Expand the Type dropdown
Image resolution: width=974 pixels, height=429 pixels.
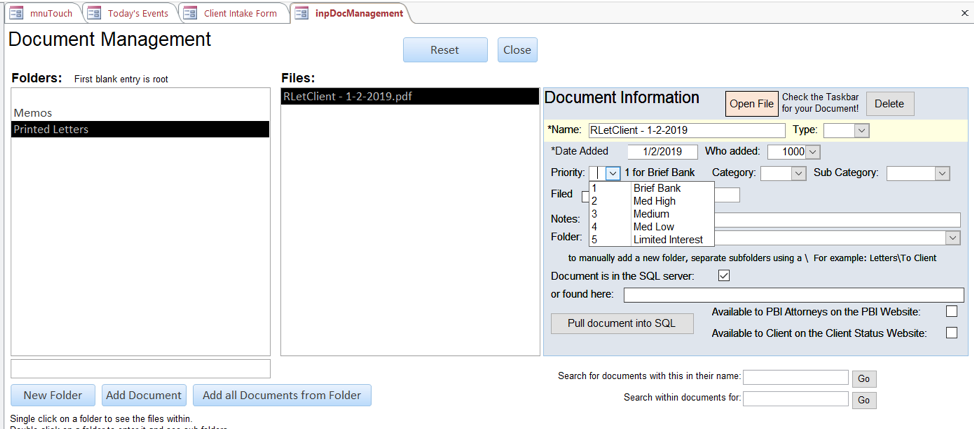[861, 130]
